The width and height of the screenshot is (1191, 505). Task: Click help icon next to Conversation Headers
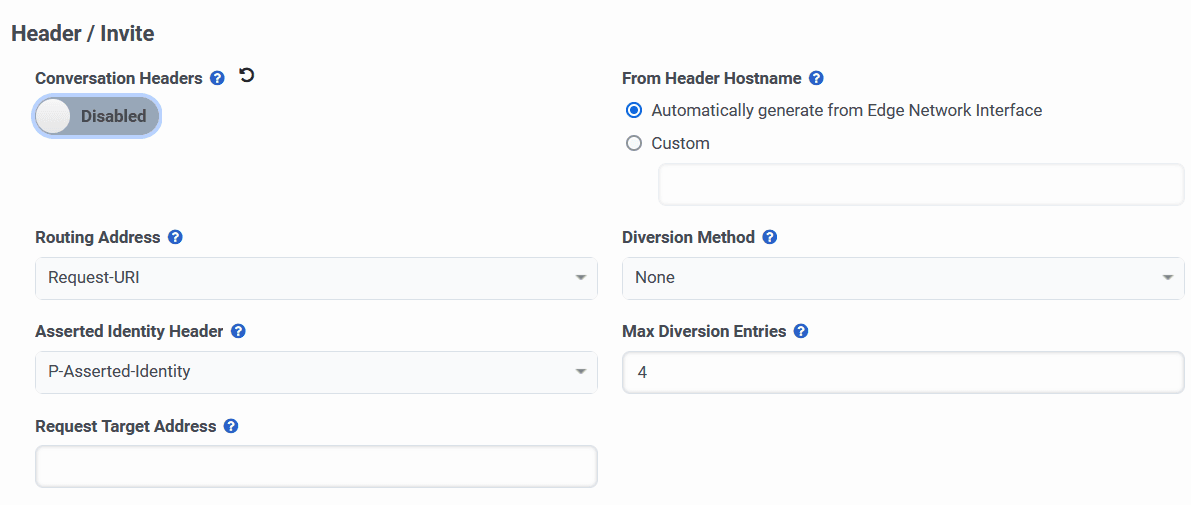coord(218,78)
